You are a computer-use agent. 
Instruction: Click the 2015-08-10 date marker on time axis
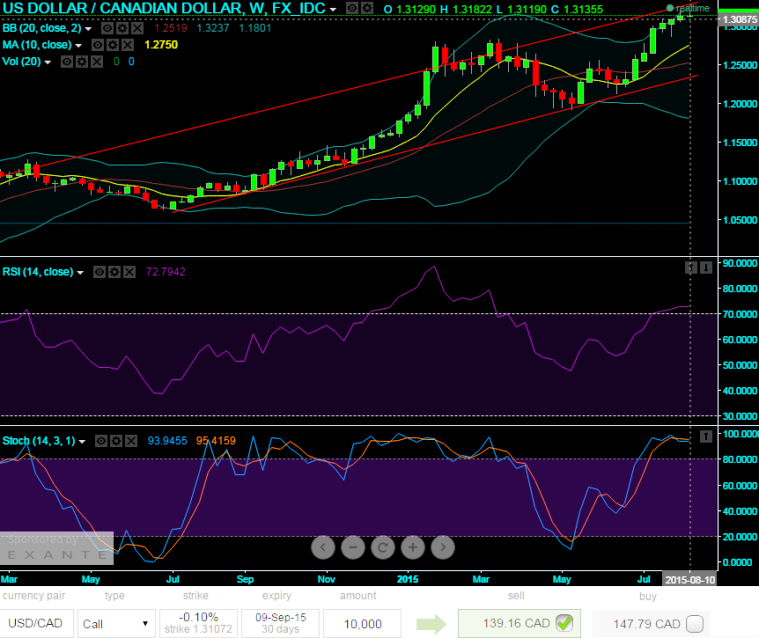[689, 579]
